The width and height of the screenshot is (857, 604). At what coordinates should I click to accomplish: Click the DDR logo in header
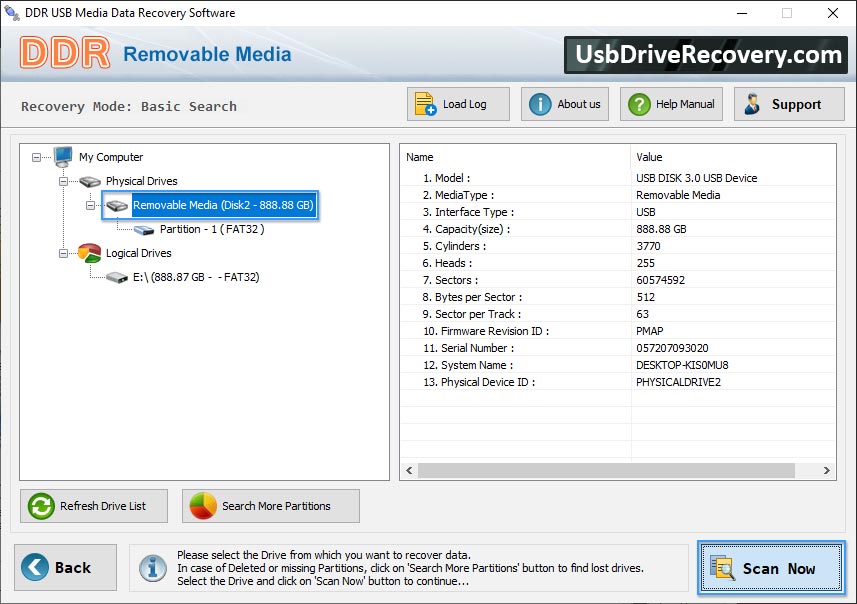click(x=64, y=53)
